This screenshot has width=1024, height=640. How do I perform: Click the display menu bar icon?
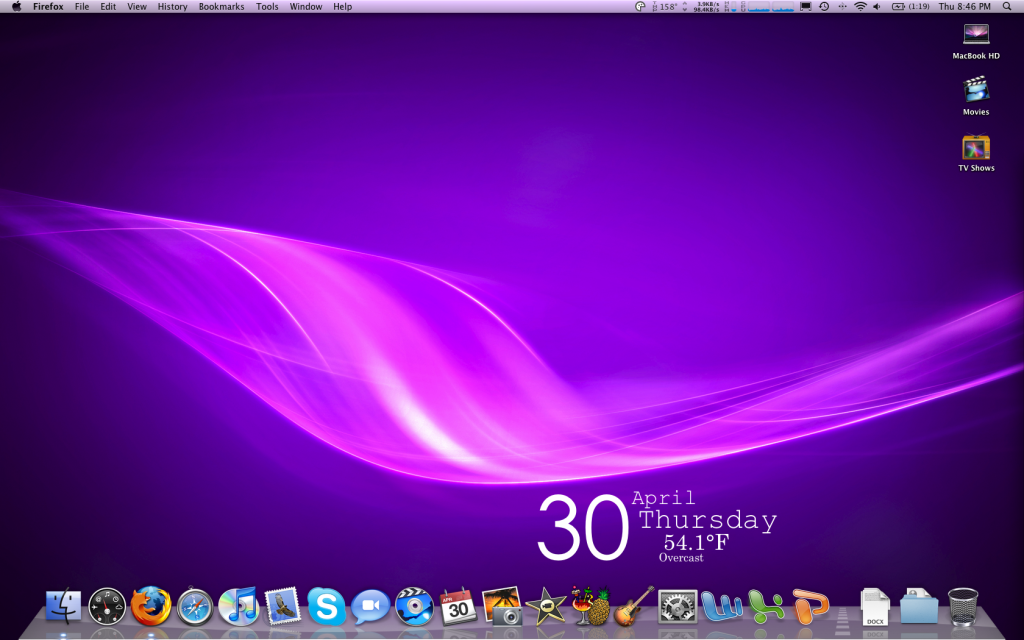(806, 7)
